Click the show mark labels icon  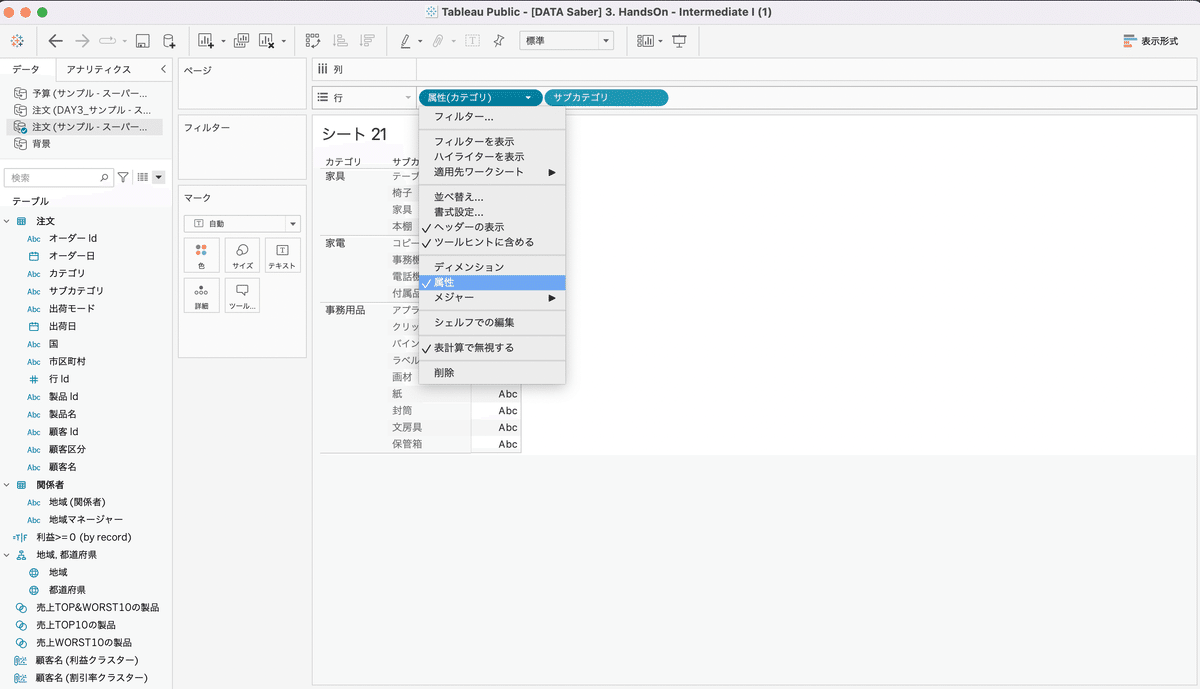tap(472, 41)
